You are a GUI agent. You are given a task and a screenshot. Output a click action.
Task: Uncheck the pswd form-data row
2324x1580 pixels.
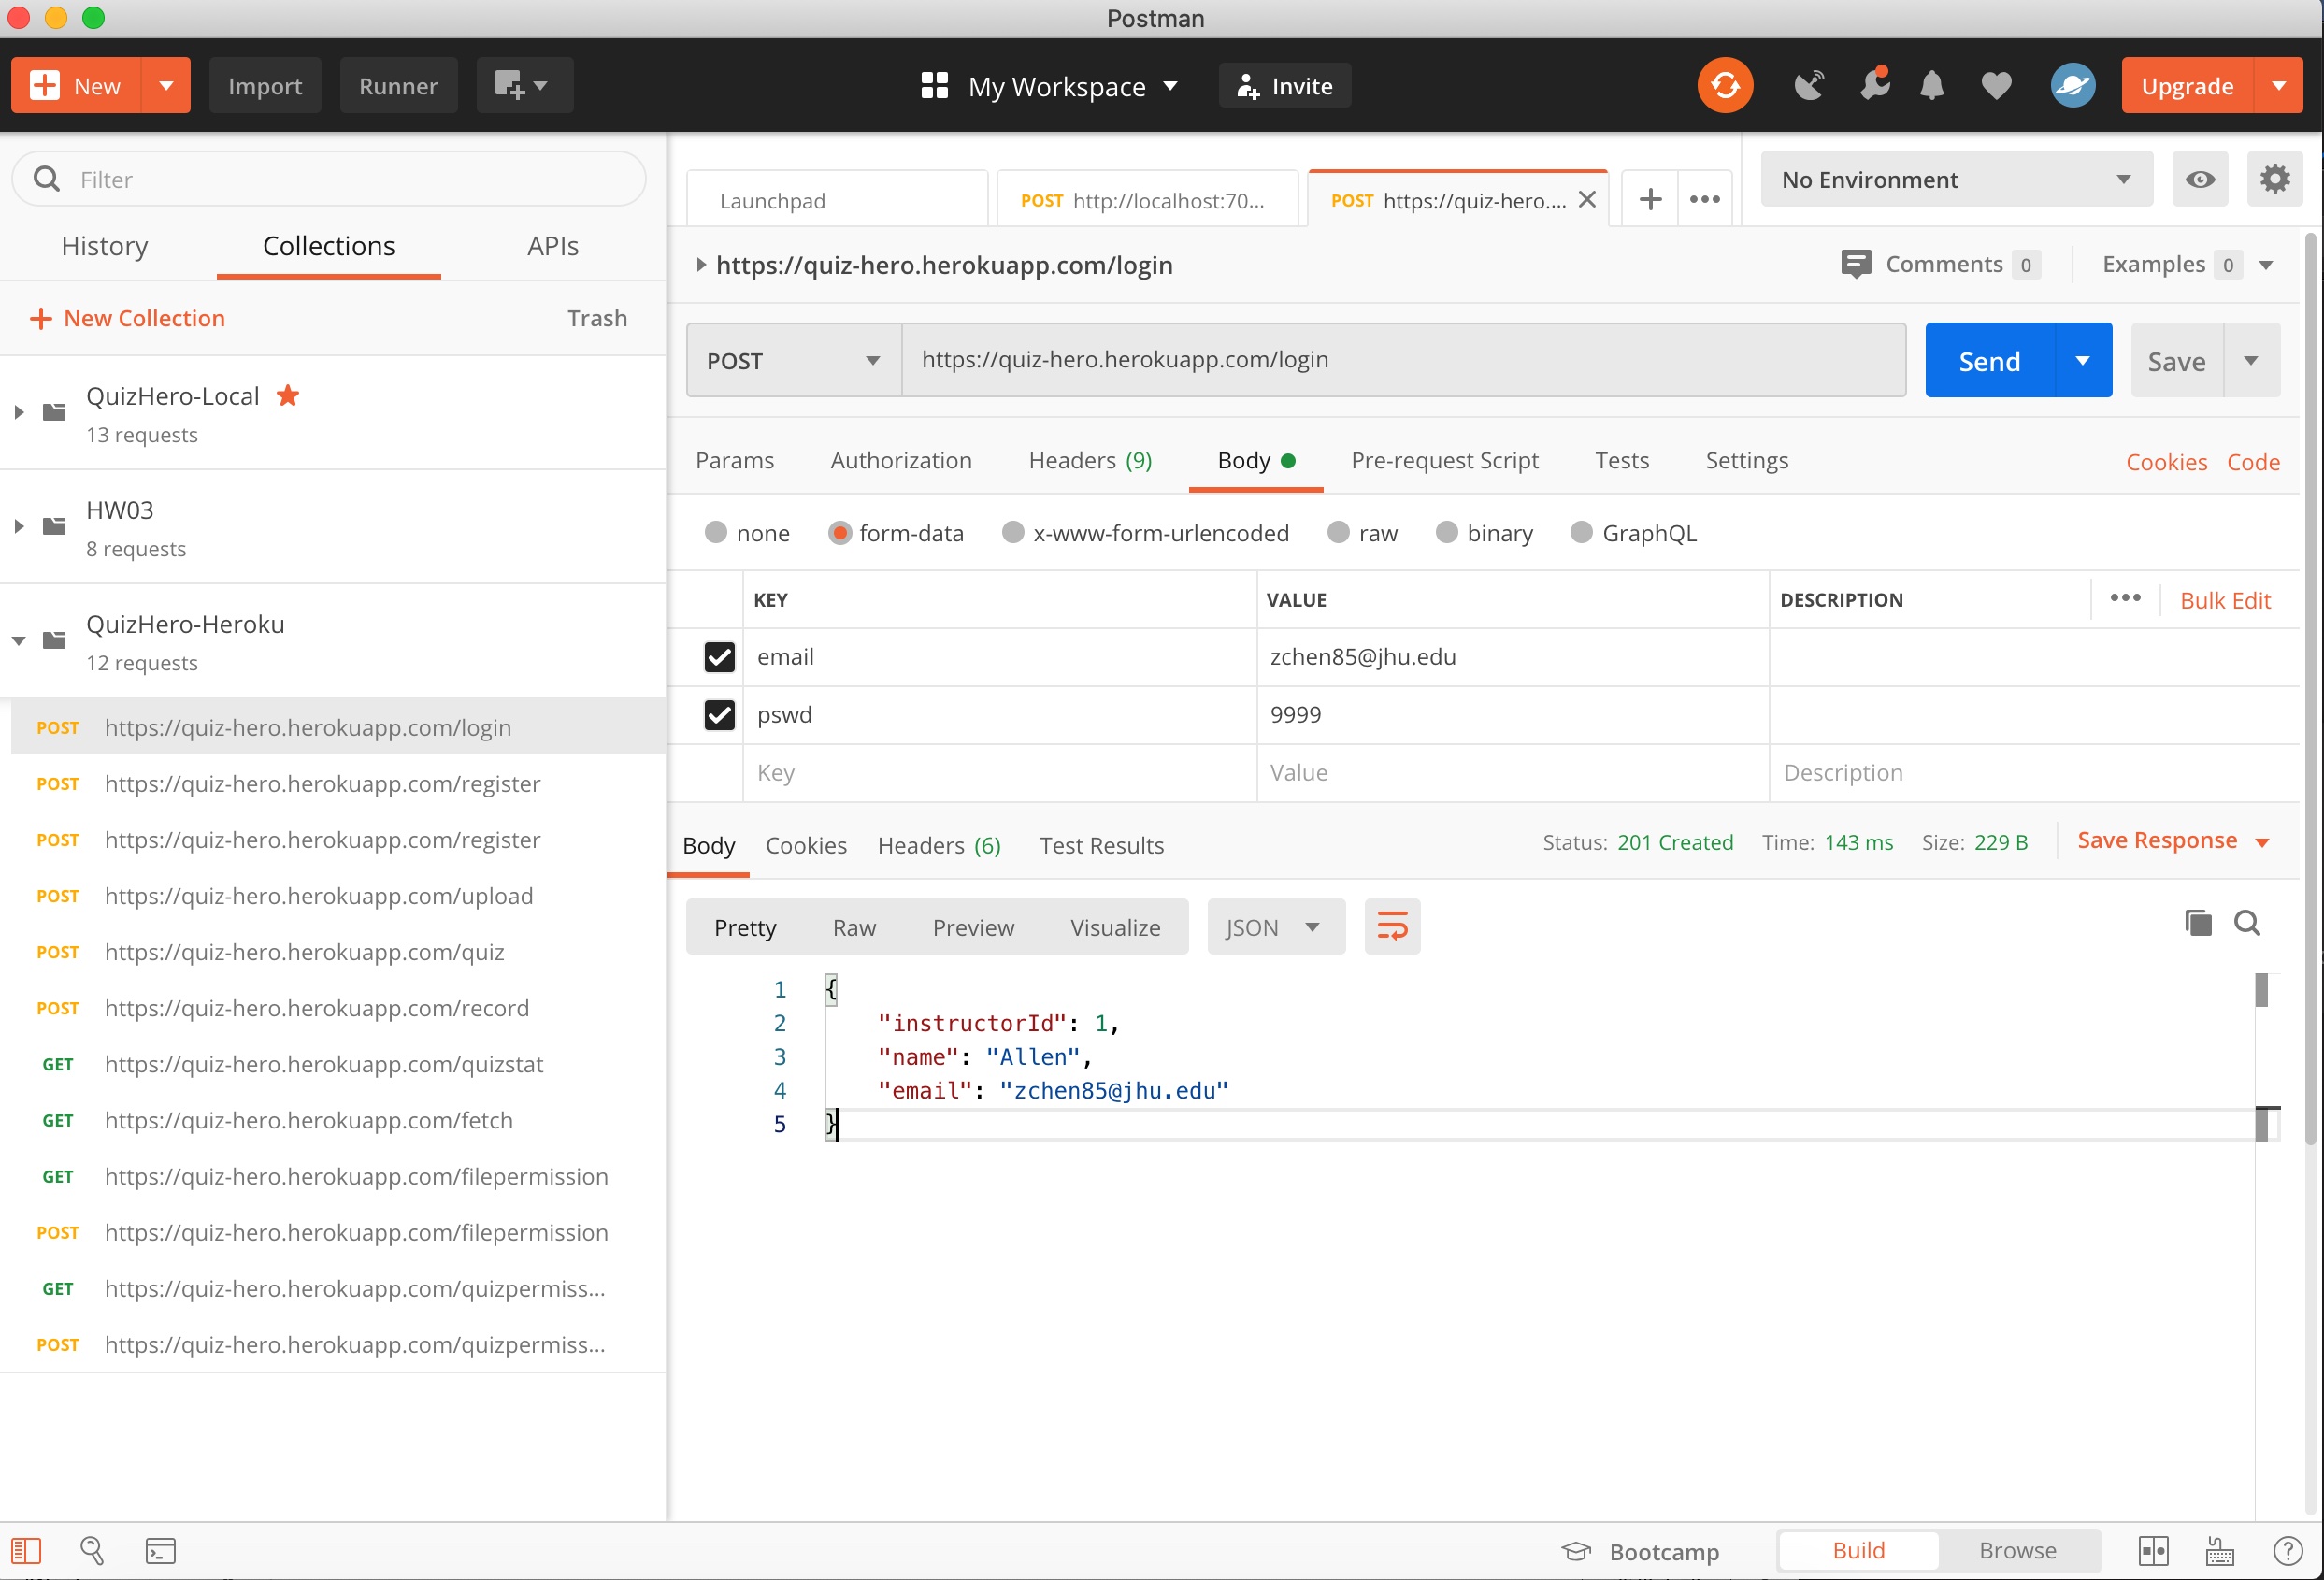(719, 715)
